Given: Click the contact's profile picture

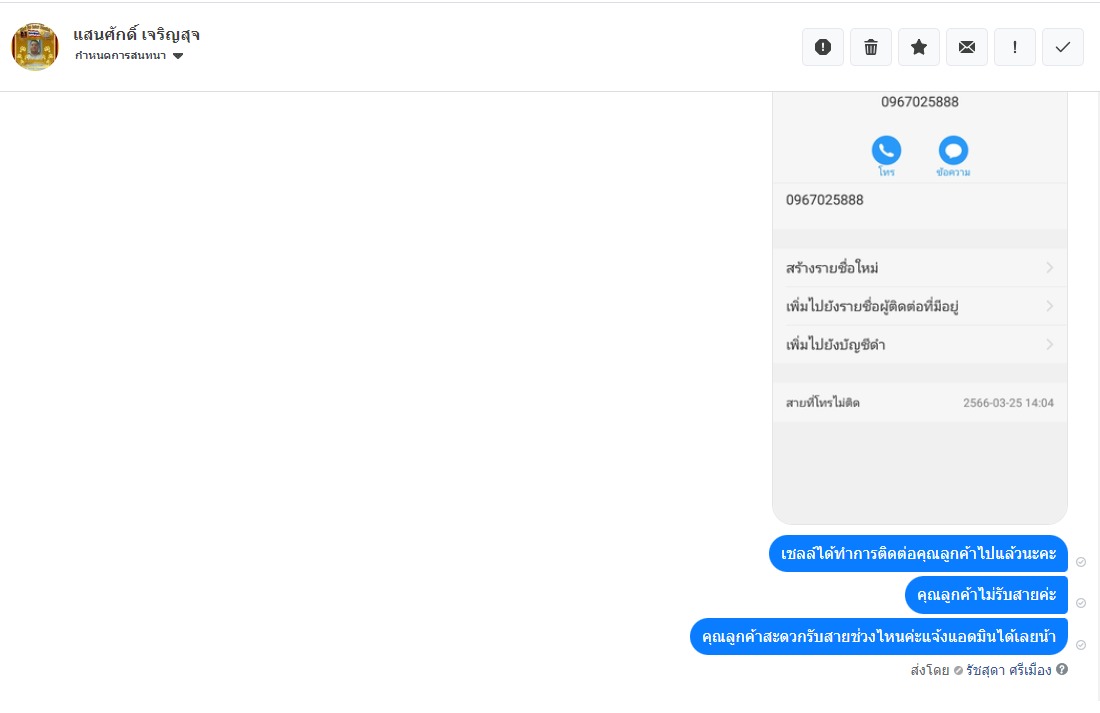Looking at the screenshot, I should pos(35,47).
